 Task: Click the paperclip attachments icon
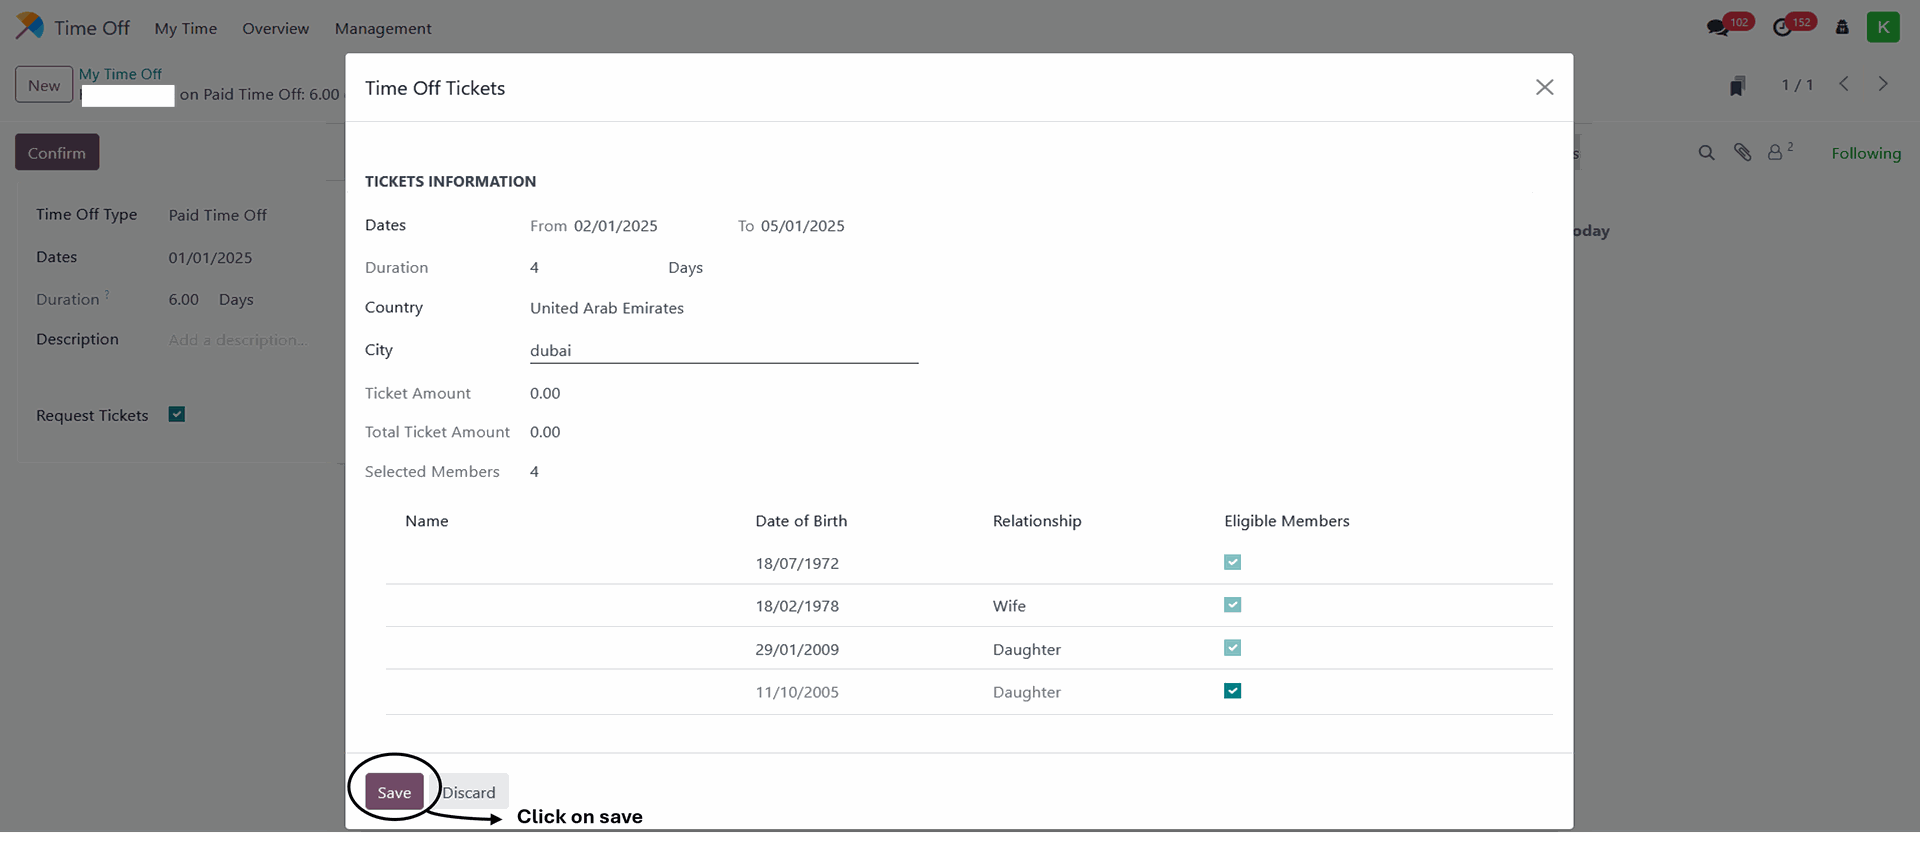1742,153
